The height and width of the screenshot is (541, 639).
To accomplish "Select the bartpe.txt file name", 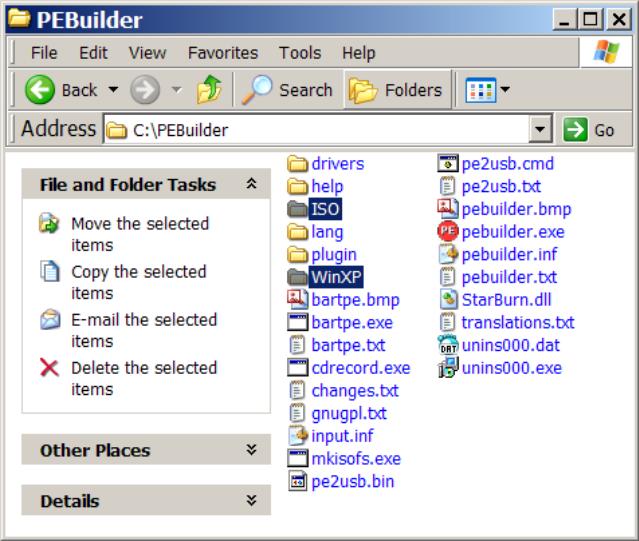I will point(348,345).
